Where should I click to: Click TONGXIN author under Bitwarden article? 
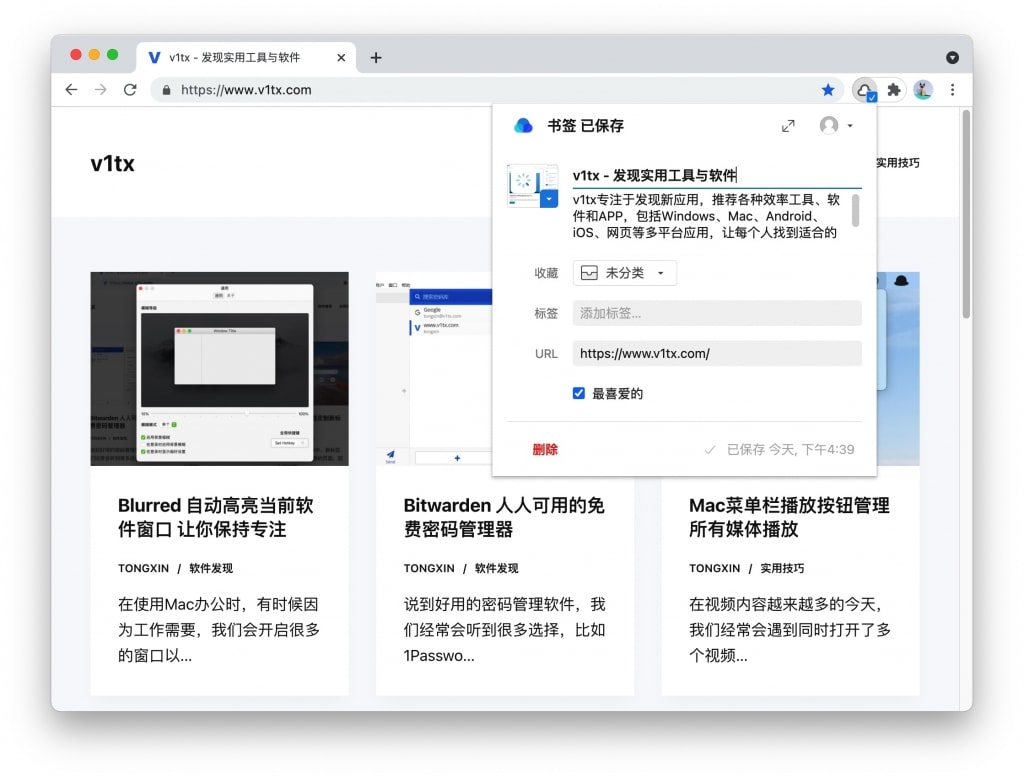click(x=429, y=568)
